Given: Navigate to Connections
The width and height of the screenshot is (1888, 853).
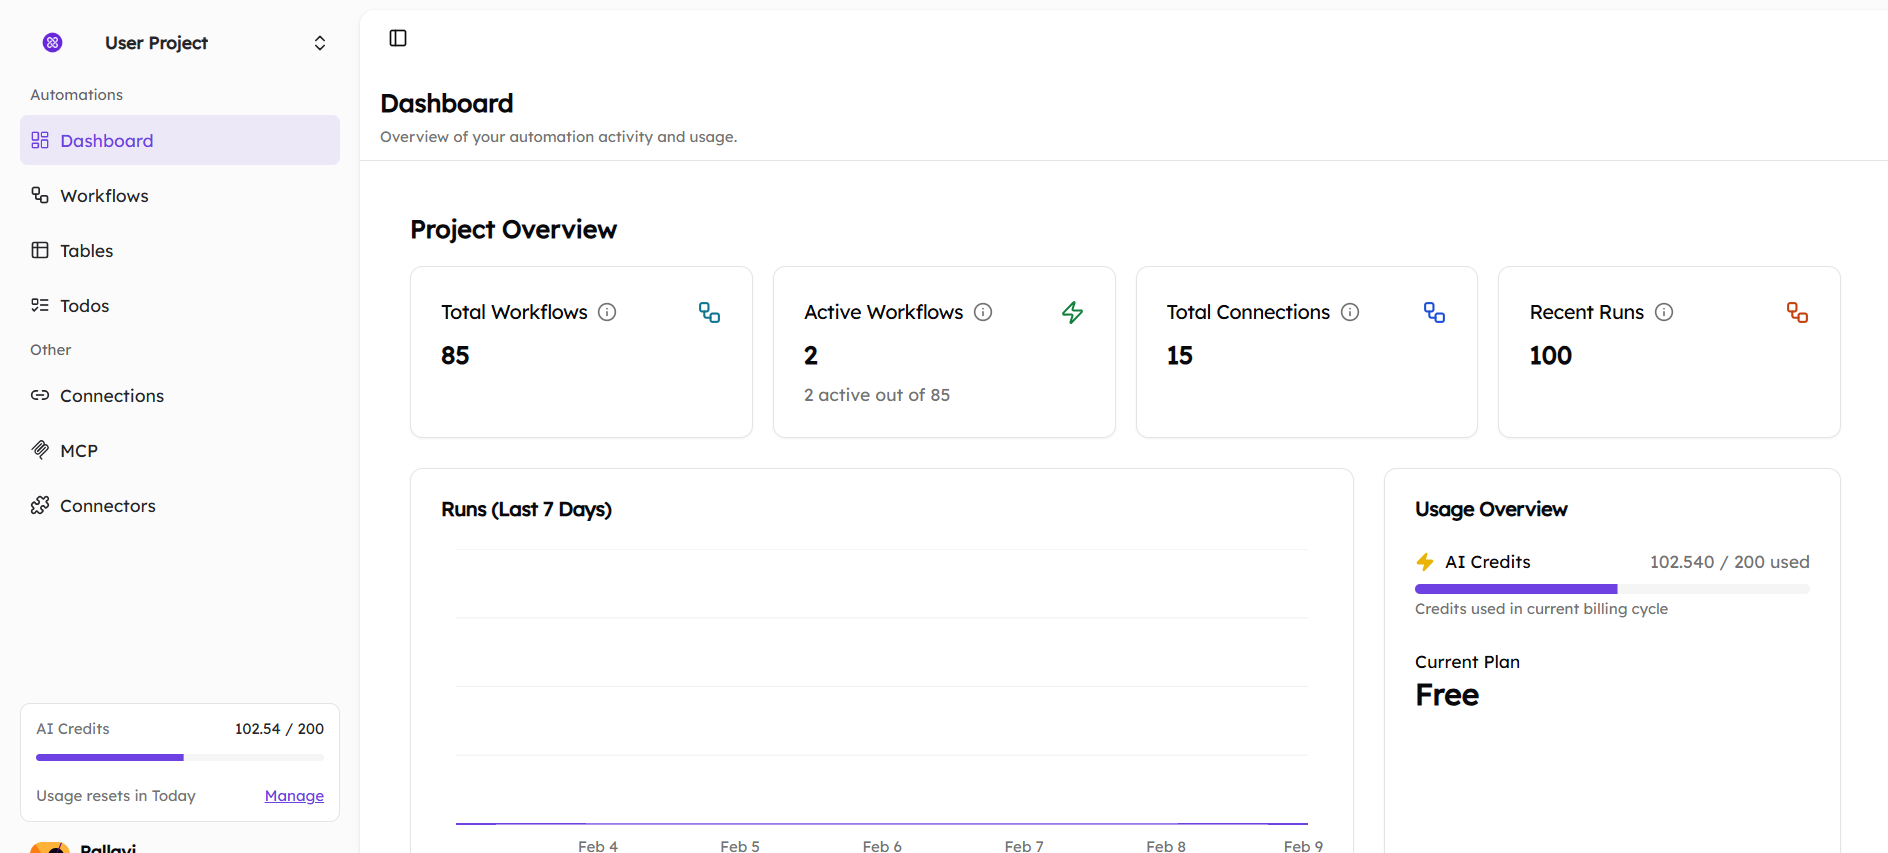Looking at the screenshot, I should click(x=111, y=396).
